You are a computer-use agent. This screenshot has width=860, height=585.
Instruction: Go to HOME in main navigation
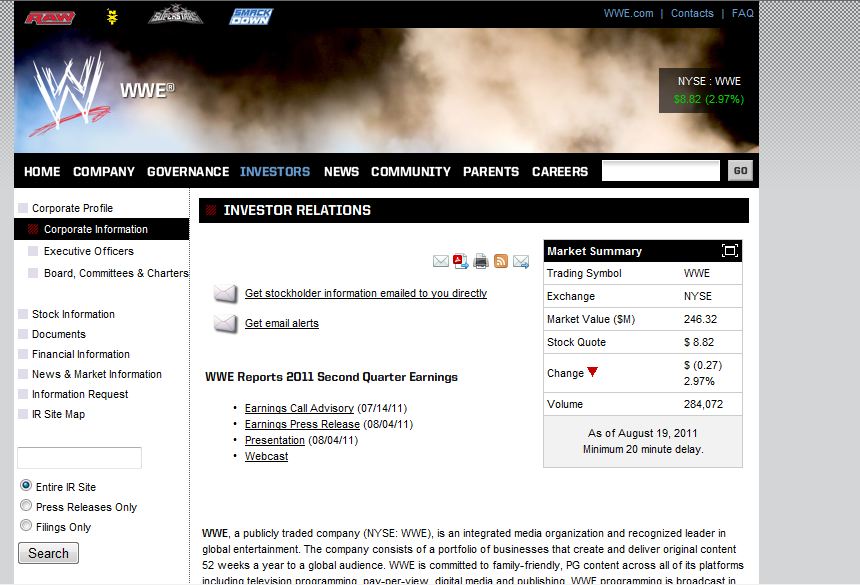tap(42, 172)
